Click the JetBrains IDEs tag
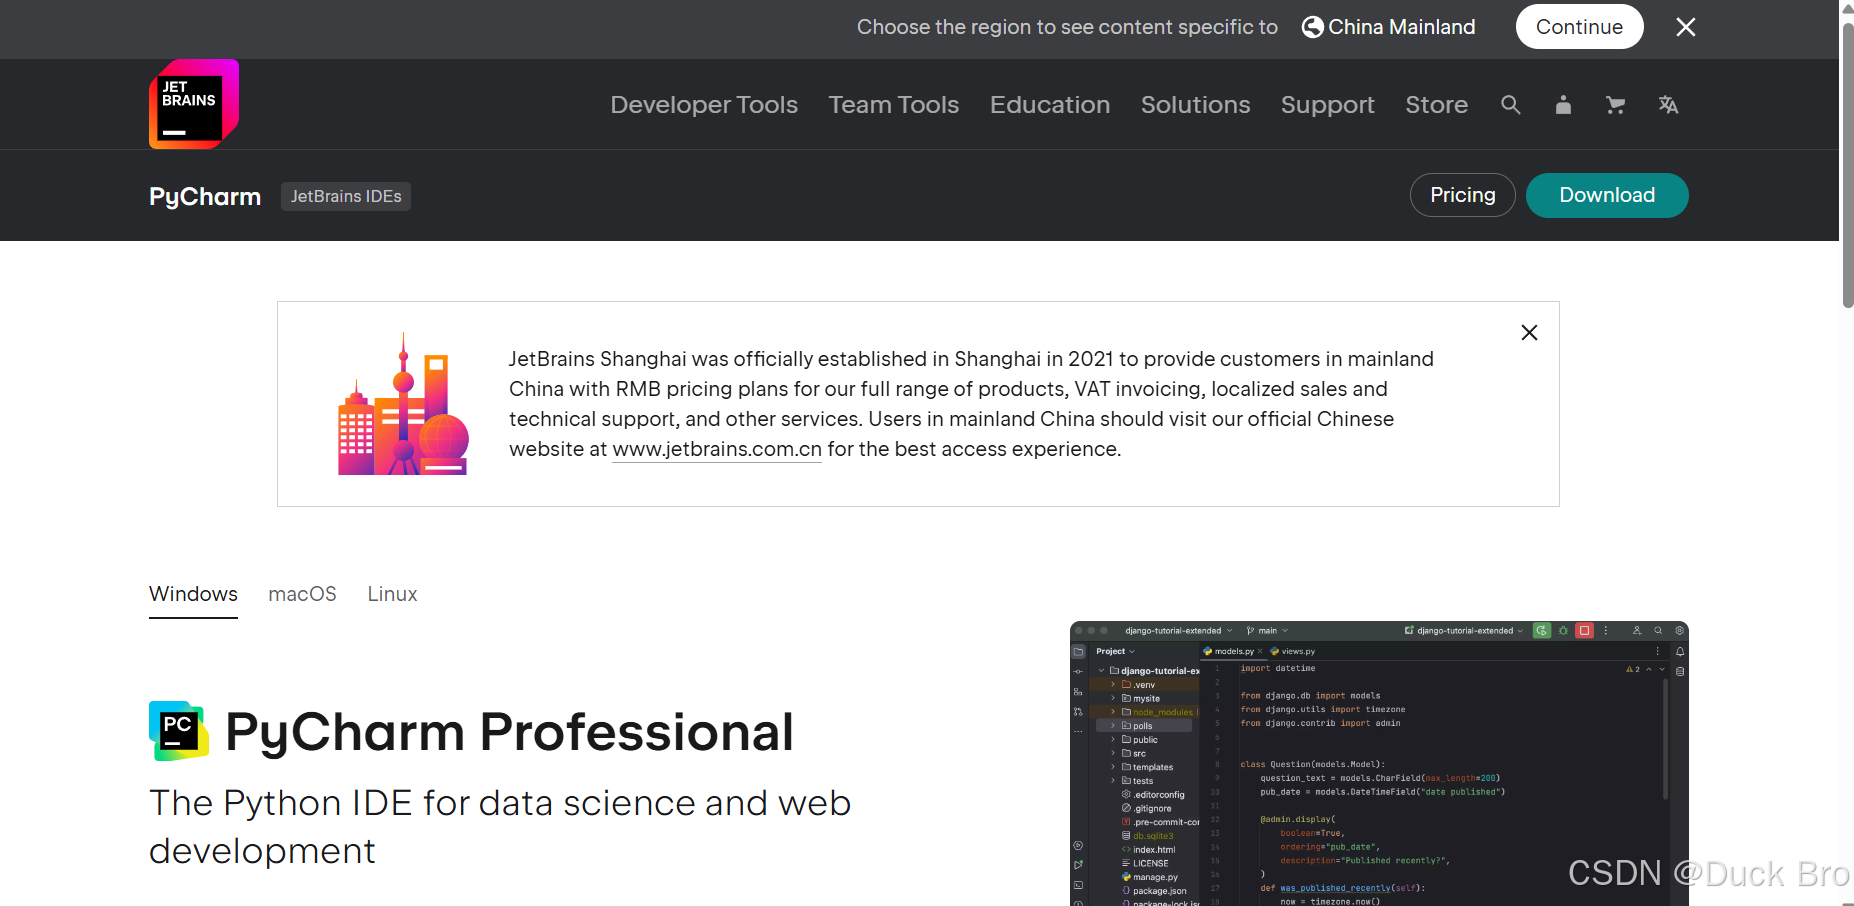The height and width of the screenshot is (906, 1854). (346, 197)
